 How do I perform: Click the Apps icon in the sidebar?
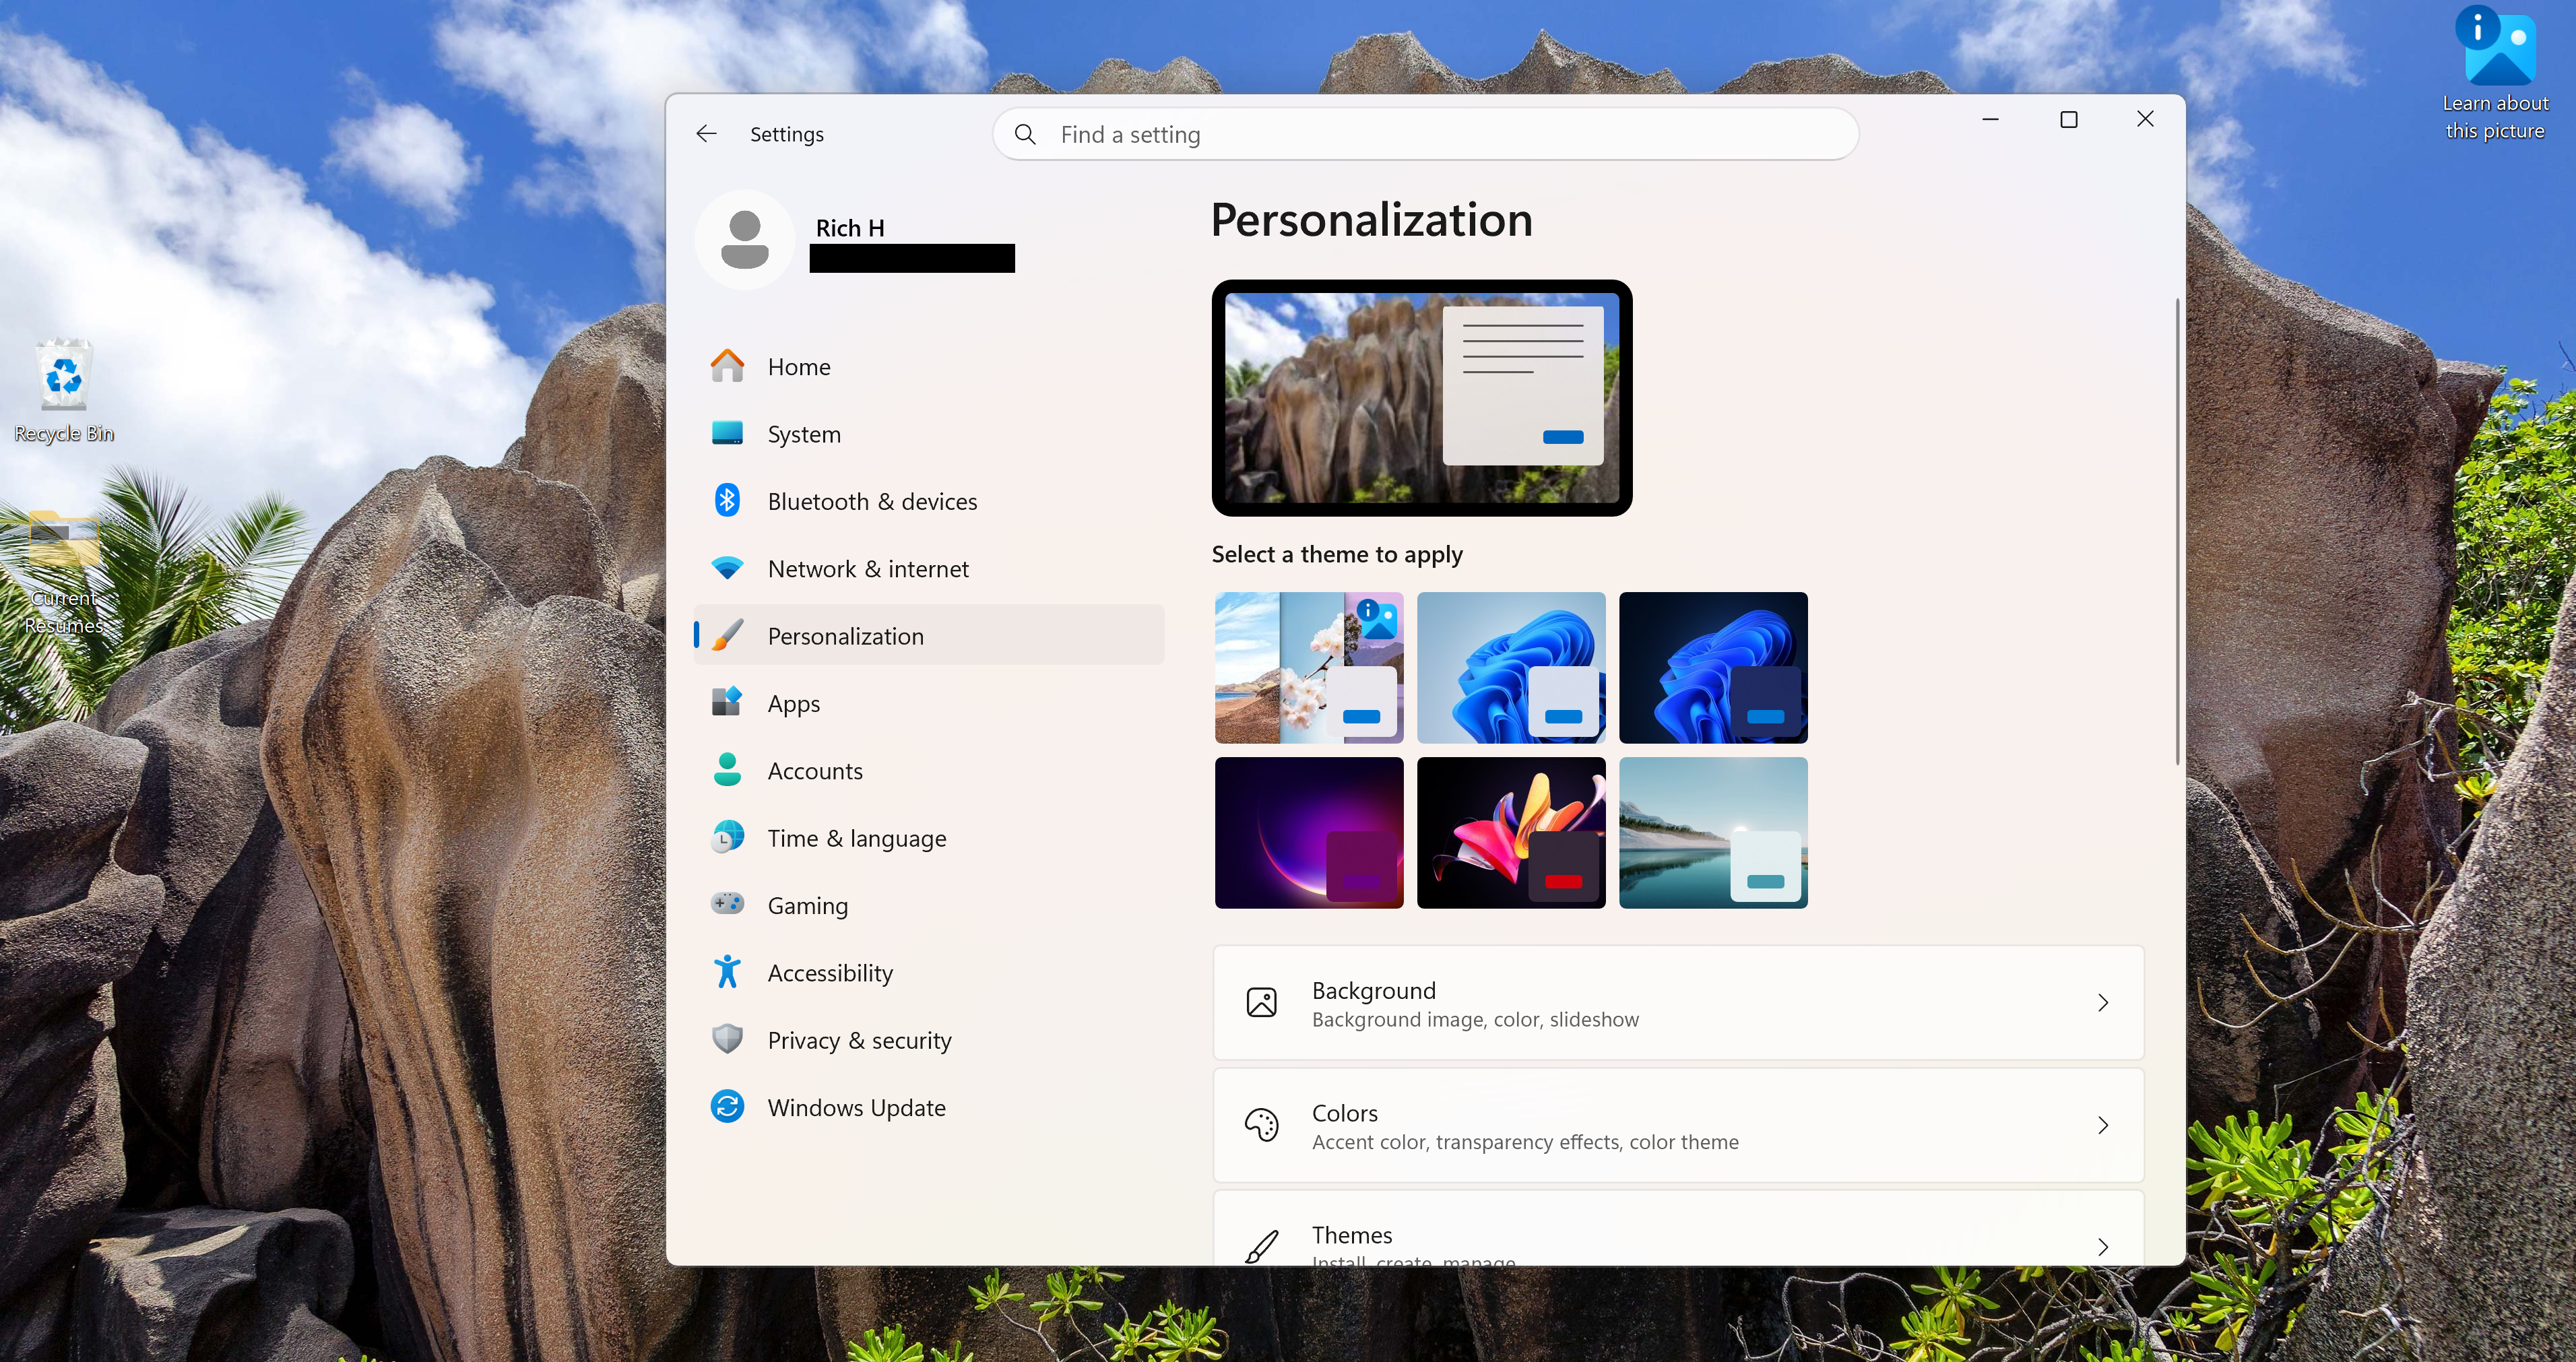coord(727,702)
